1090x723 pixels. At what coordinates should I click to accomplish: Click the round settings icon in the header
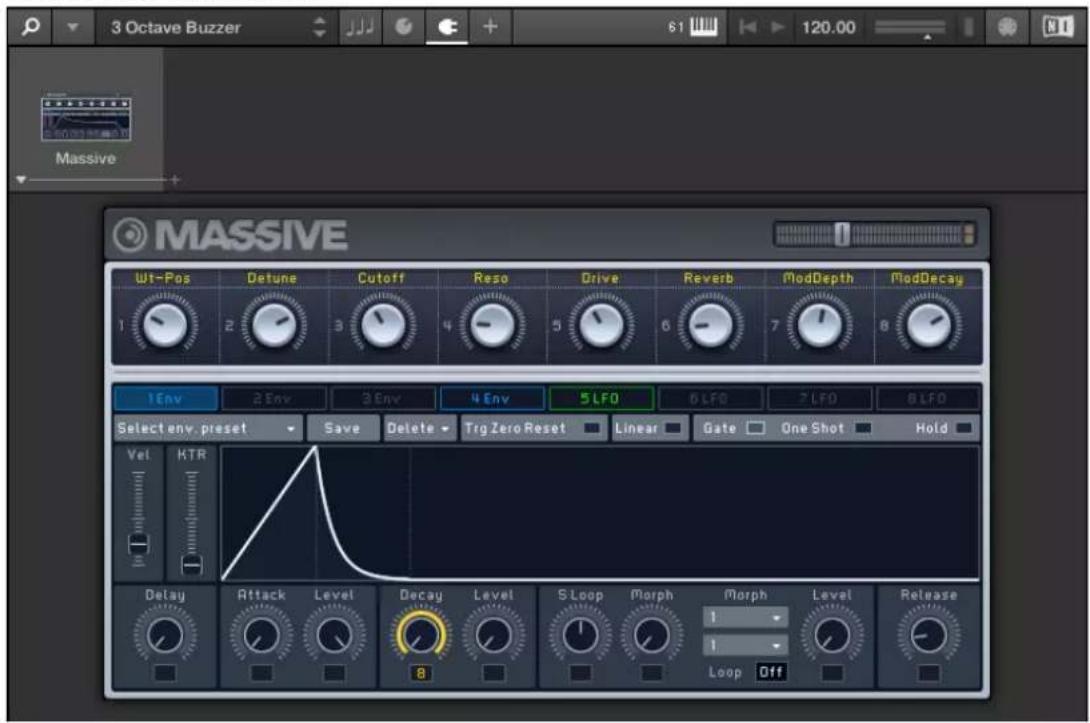1007,27
